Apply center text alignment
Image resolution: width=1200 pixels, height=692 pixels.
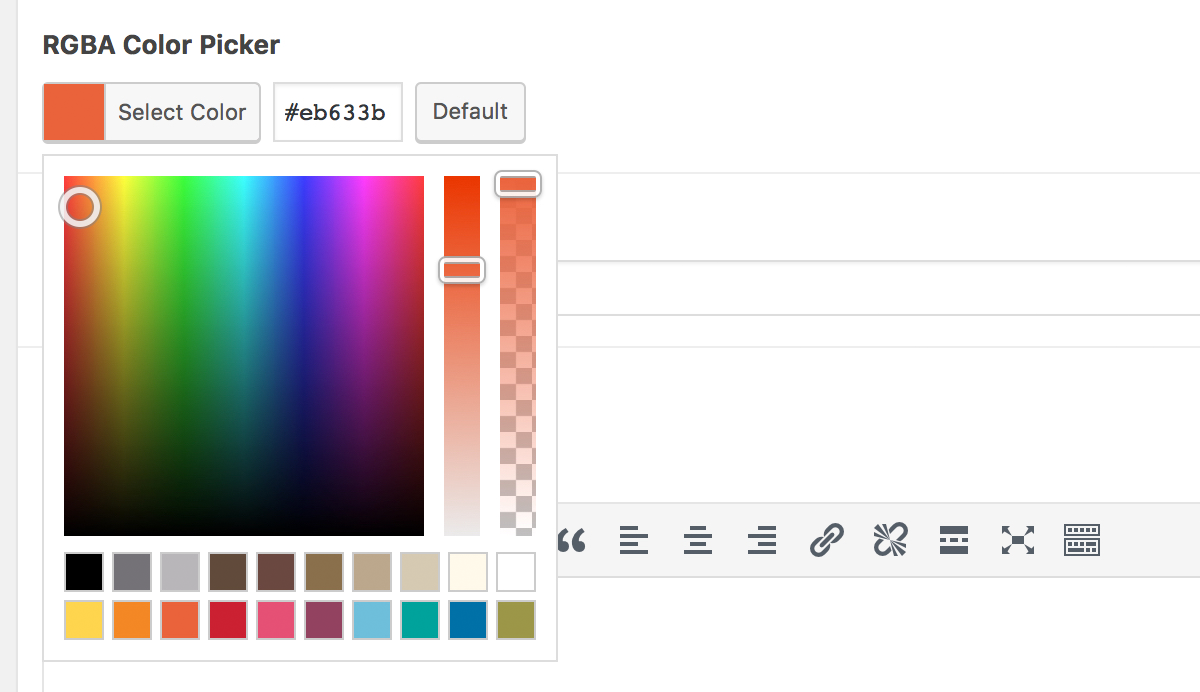[697, 541]
